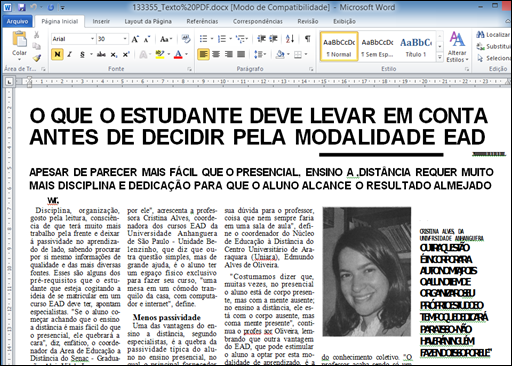
Task: Apply the Sem Esp... style
Action: [x=377, y=47]
